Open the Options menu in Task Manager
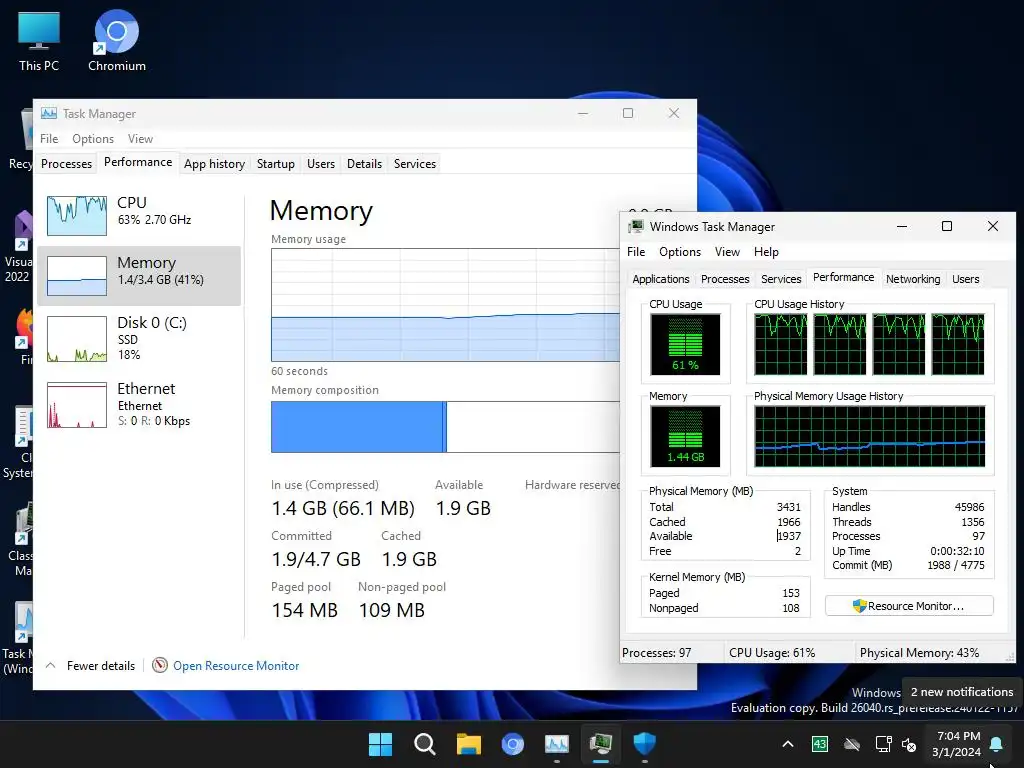This screenshot has height=768, width=1024. pyautogui.click(x=93, y=138)
